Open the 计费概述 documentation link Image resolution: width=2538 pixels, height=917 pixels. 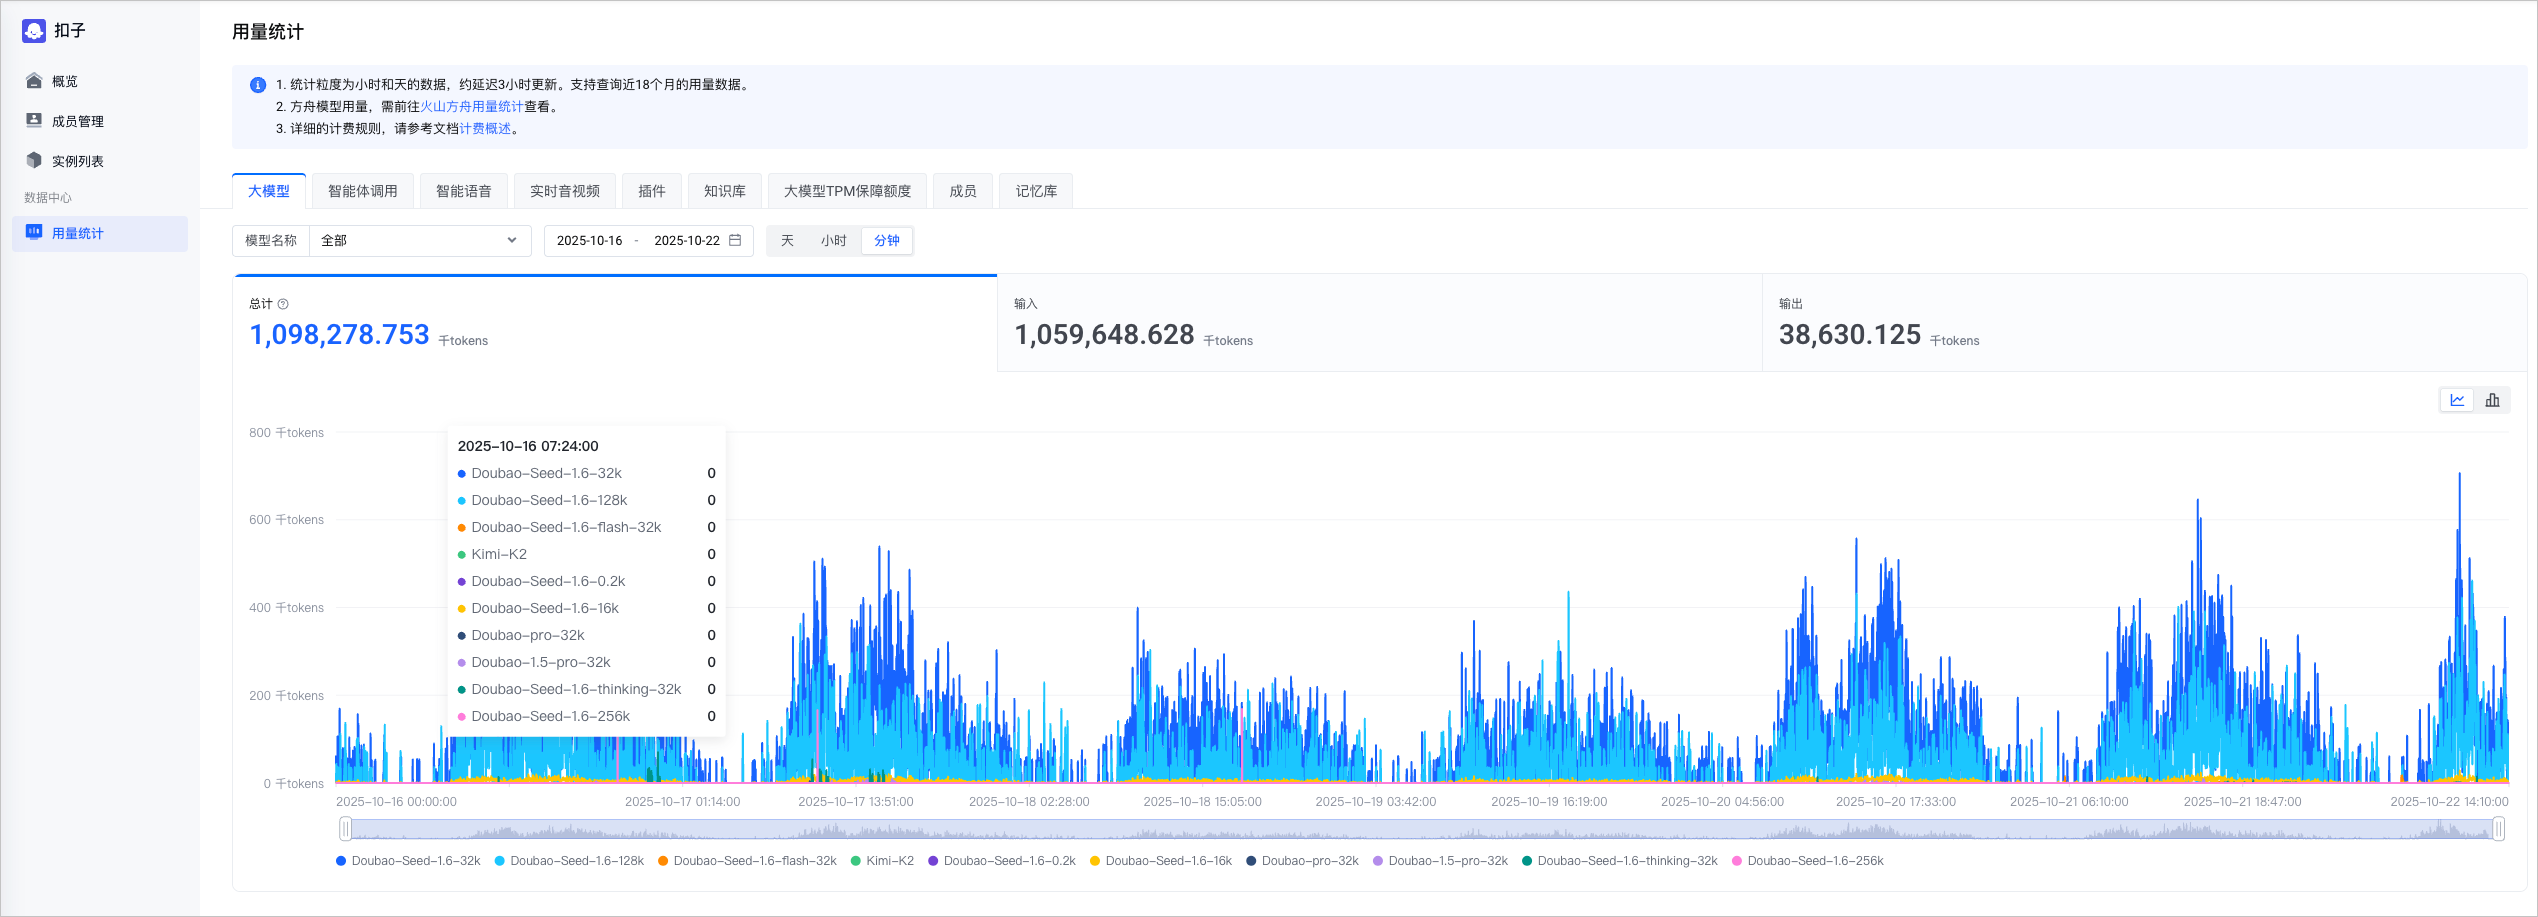click(x=485, y=129)
